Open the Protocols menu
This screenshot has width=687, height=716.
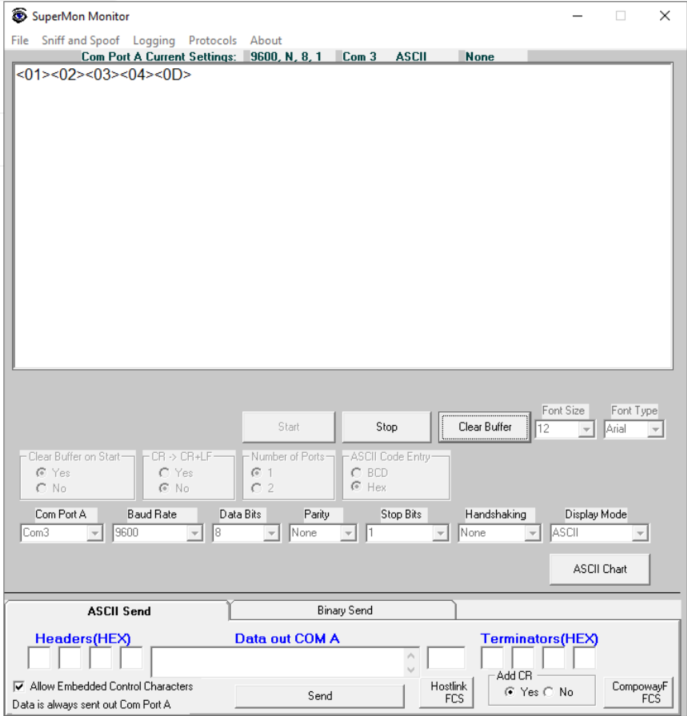(212, 40)
